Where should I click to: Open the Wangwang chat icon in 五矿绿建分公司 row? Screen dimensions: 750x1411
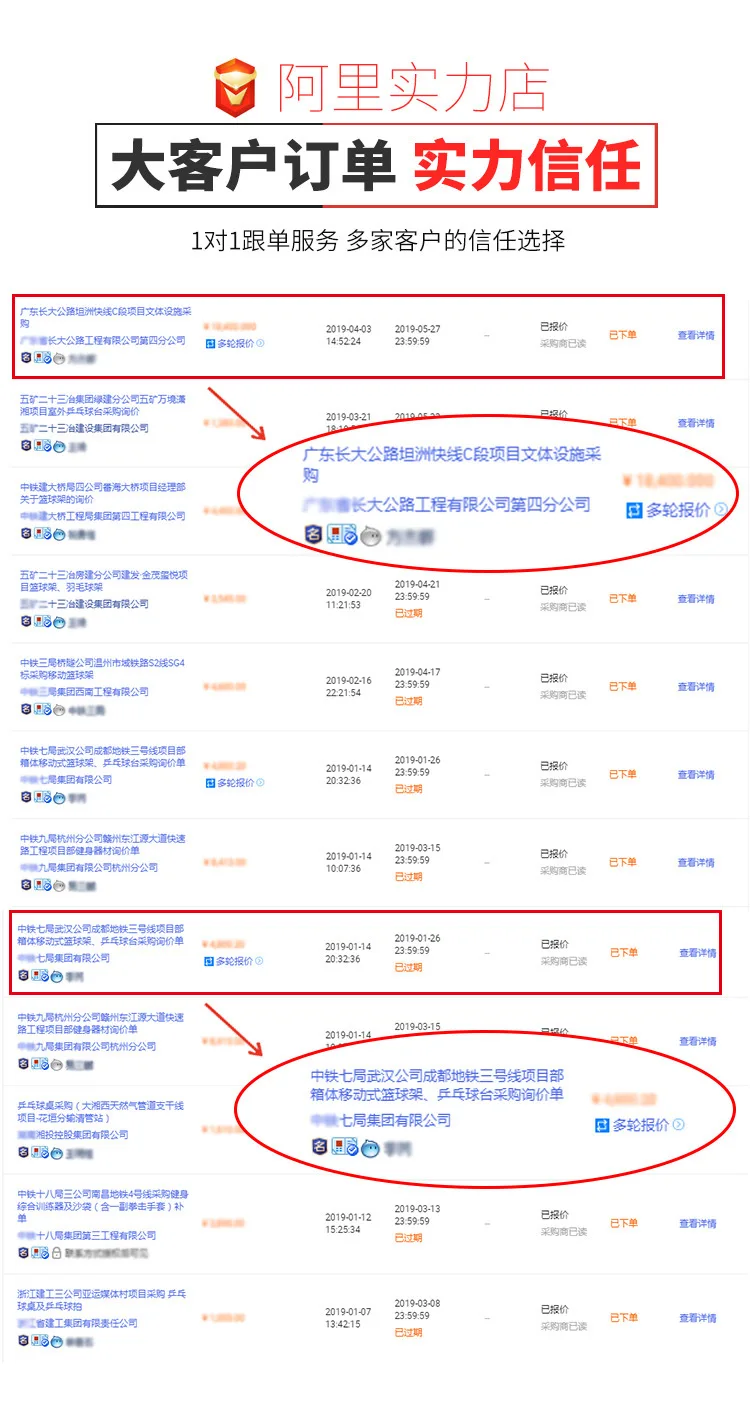pos(58,445)
